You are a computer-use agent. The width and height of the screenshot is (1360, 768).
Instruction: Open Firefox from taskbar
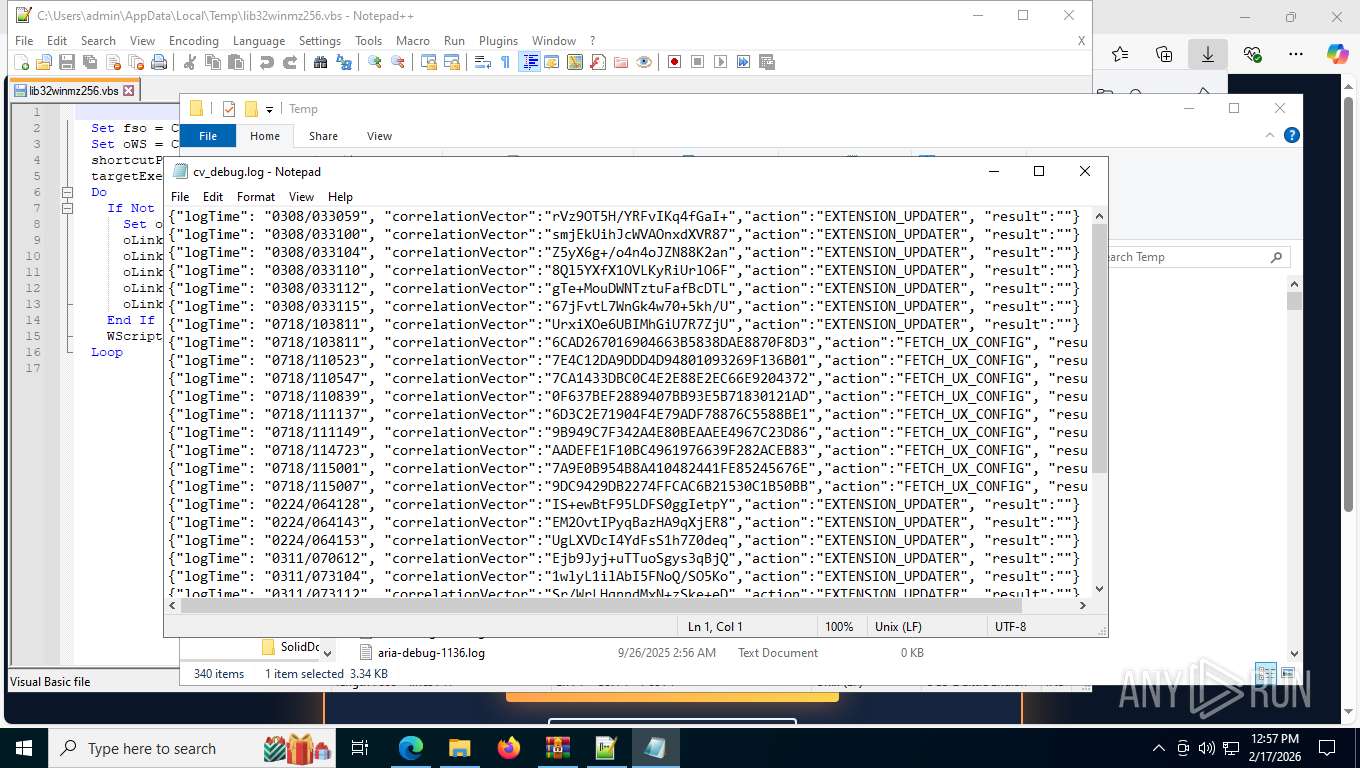click(509, 748)
